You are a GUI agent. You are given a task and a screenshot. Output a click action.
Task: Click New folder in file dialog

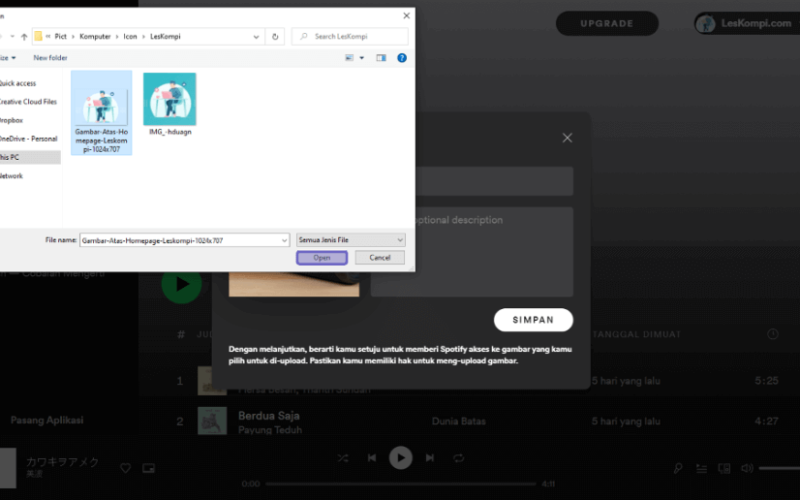coord(50,58)
